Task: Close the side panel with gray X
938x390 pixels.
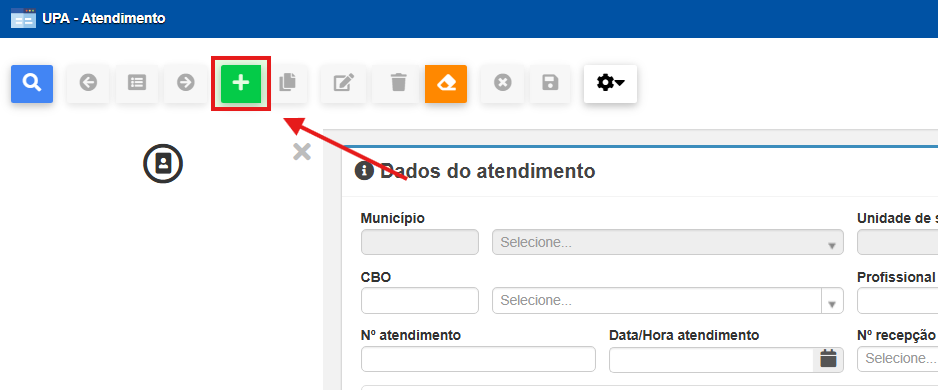Action: pyautogui.click(x=302, y=153)
